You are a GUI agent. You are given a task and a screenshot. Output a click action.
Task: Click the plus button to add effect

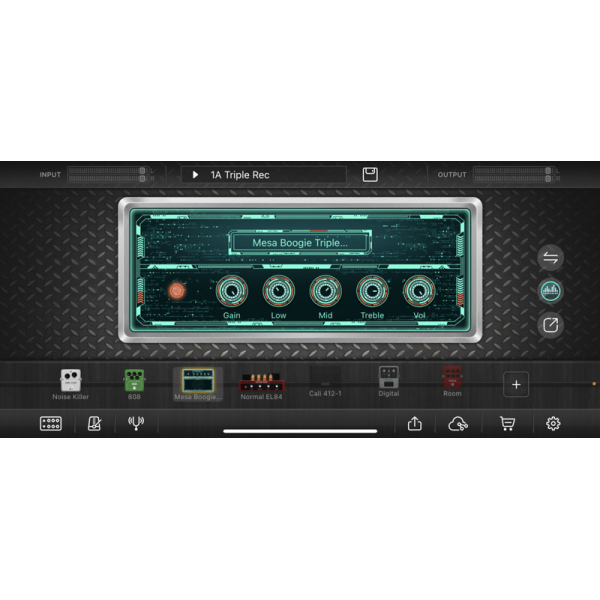click(x=516, y=384)
